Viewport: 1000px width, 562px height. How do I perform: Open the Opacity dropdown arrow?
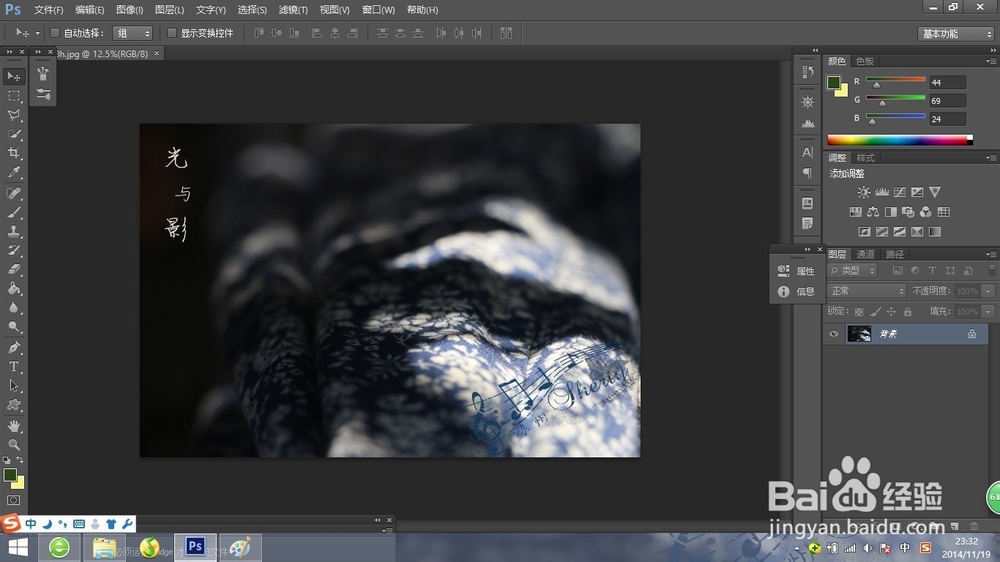coord(988,291)
